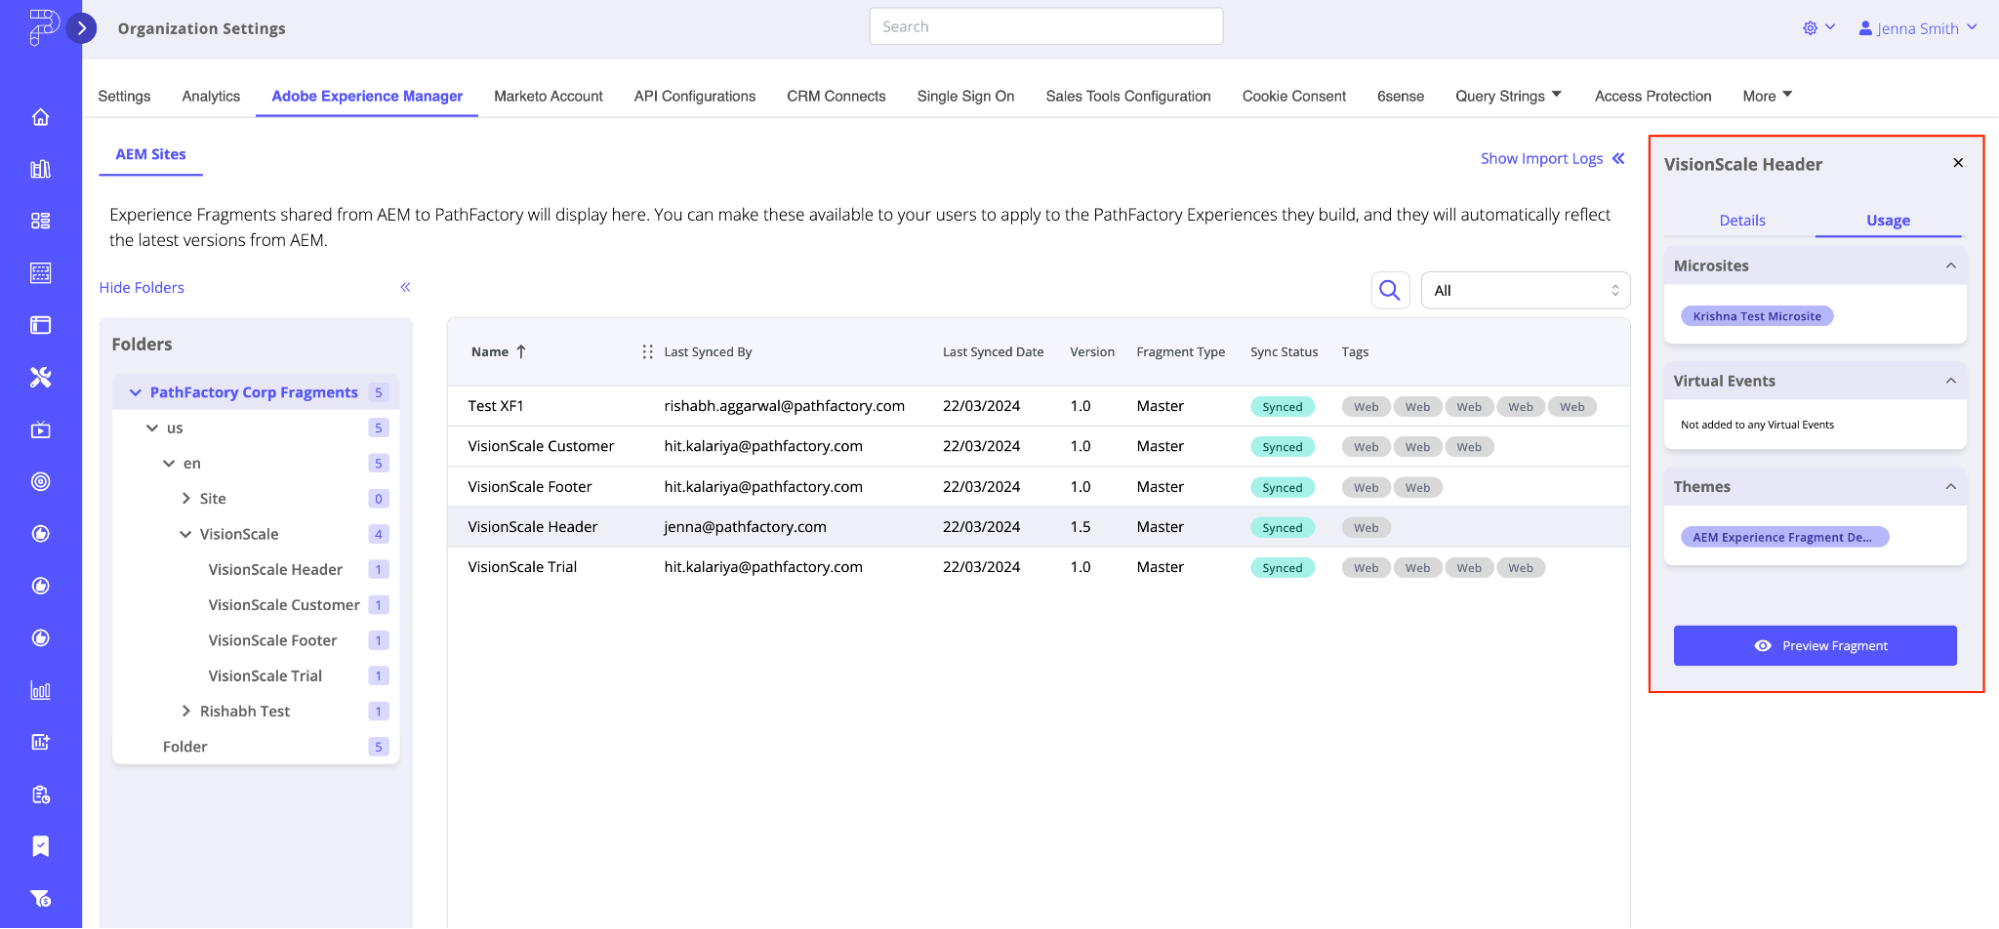Open the tools/settings wrench icon in sidebar

point(41,377)
